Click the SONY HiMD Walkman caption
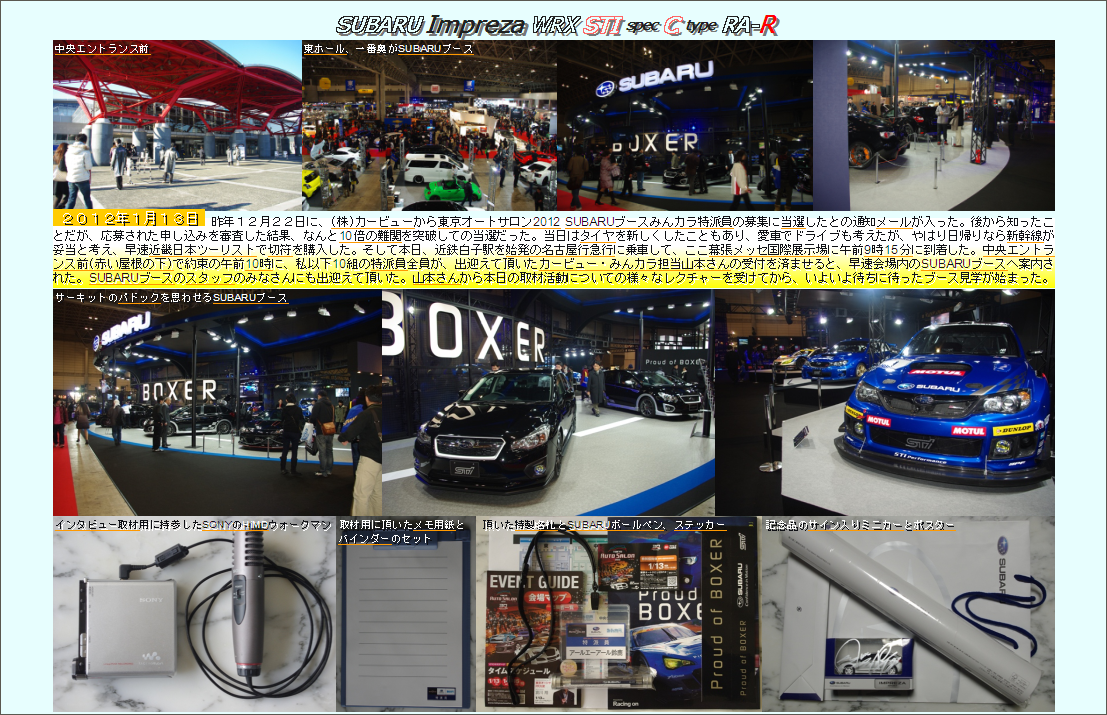This screenshot has width=1107, height=715. [x=193, y=525]
